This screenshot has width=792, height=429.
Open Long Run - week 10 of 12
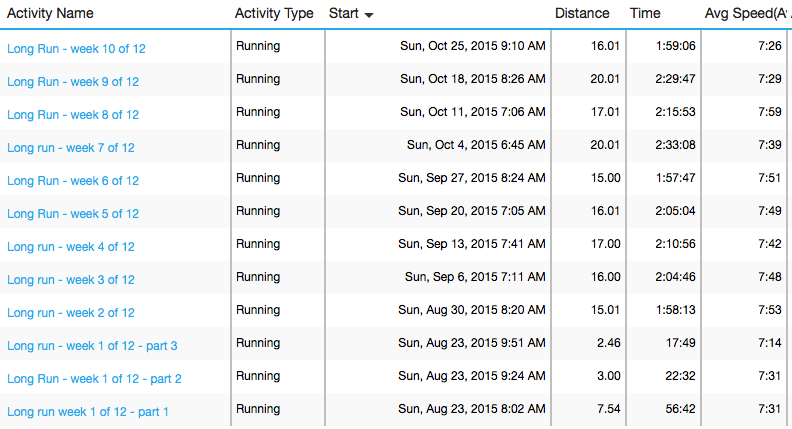(x=77, y=49)
